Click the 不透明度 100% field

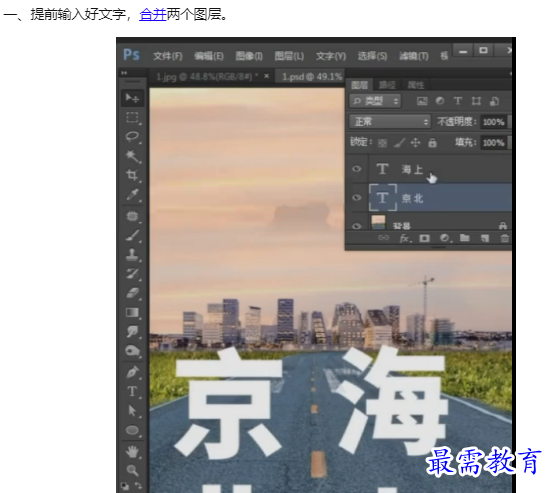pyautogui.click(x=493, y=122)
